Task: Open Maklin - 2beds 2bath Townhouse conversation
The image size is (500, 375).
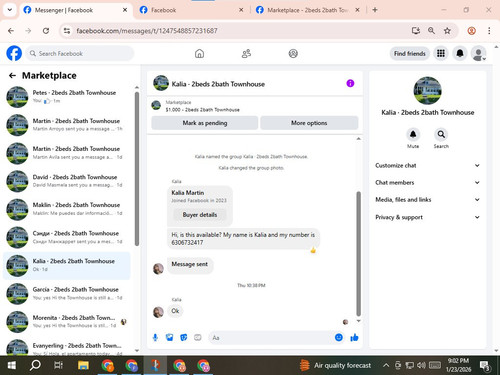Action: click(67, 209)
